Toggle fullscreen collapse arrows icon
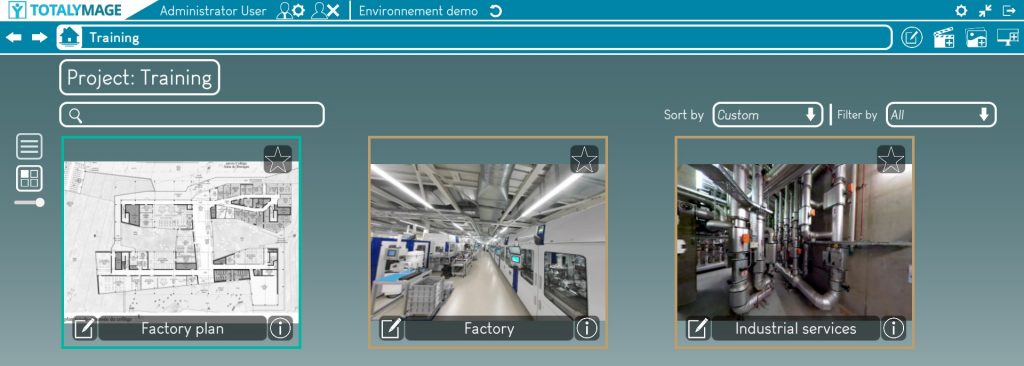This screenshot has width=1024, height=366. coord(985,11)
